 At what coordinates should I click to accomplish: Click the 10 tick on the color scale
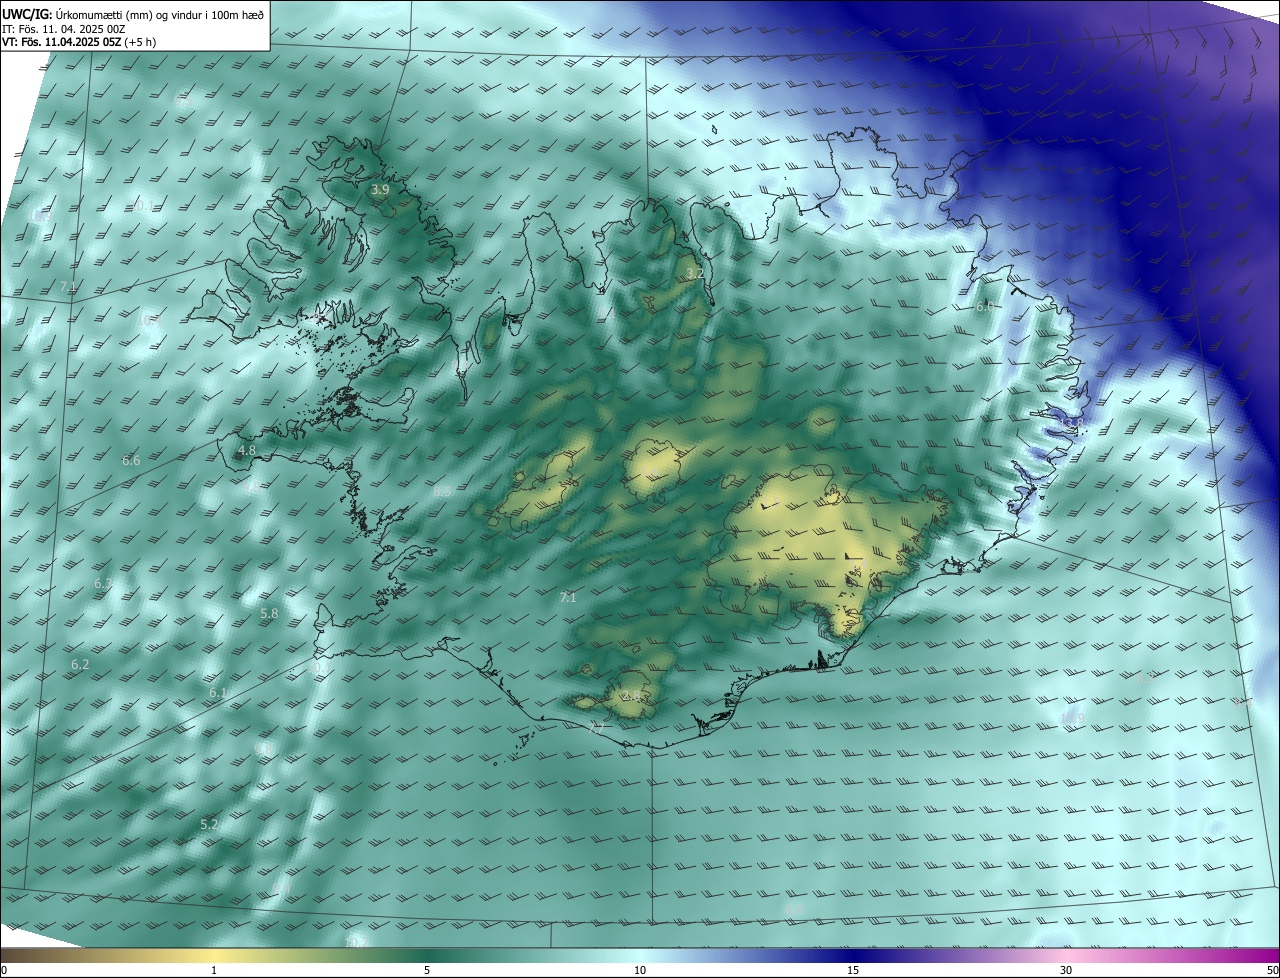point(640,970)
